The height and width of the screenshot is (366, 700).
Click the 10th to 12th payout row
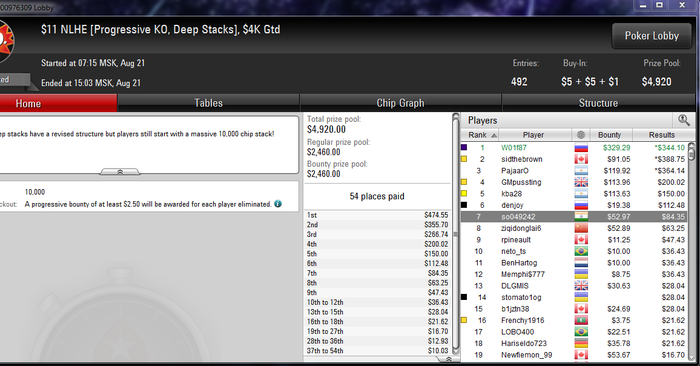[x=378, y=302]
